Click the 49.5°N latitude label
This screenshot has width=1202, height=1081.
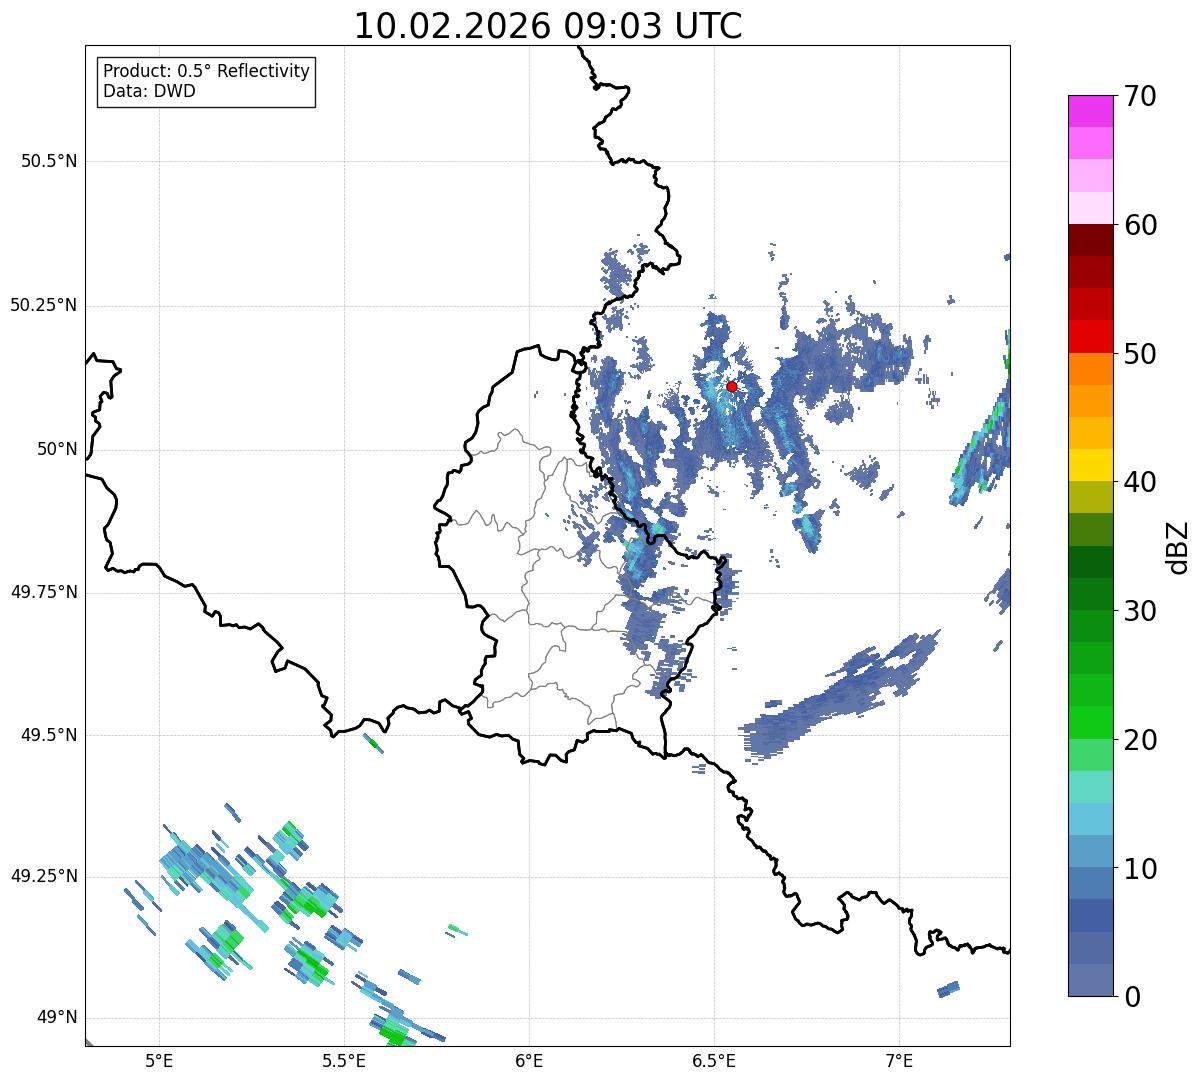49,735
